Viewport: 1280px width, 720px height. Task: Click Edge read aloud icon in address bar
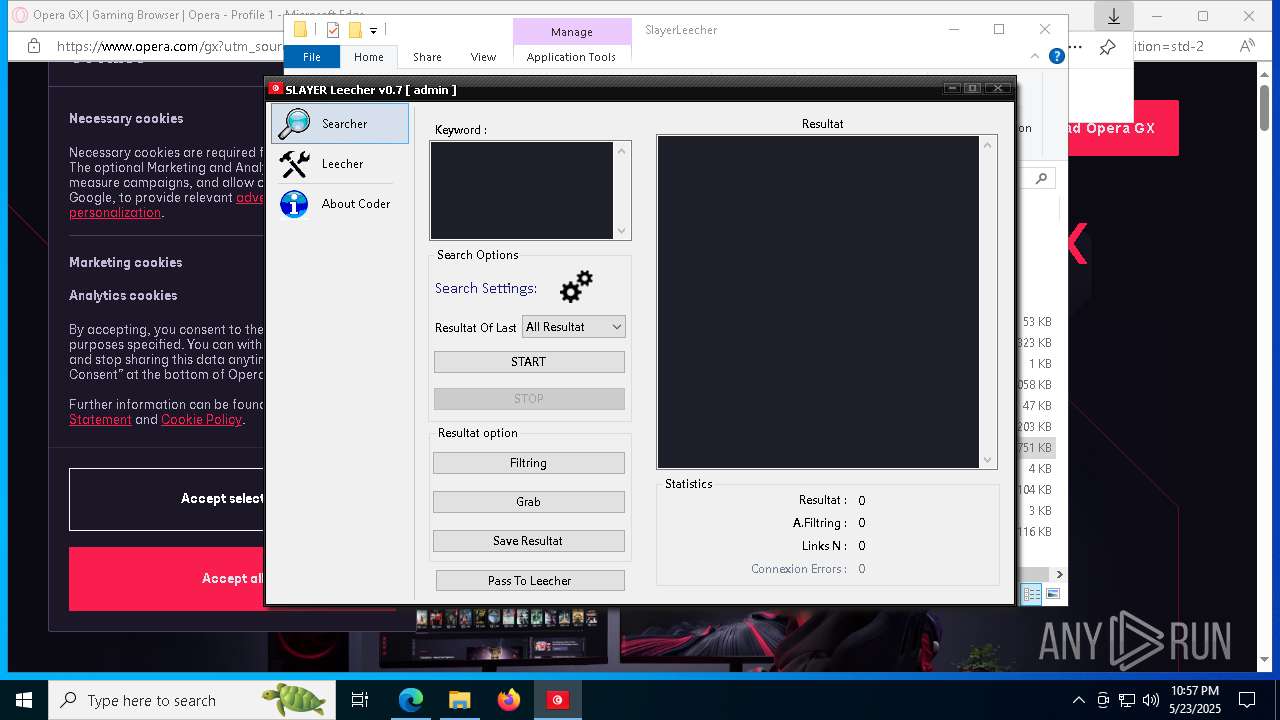click(1247, 46)
